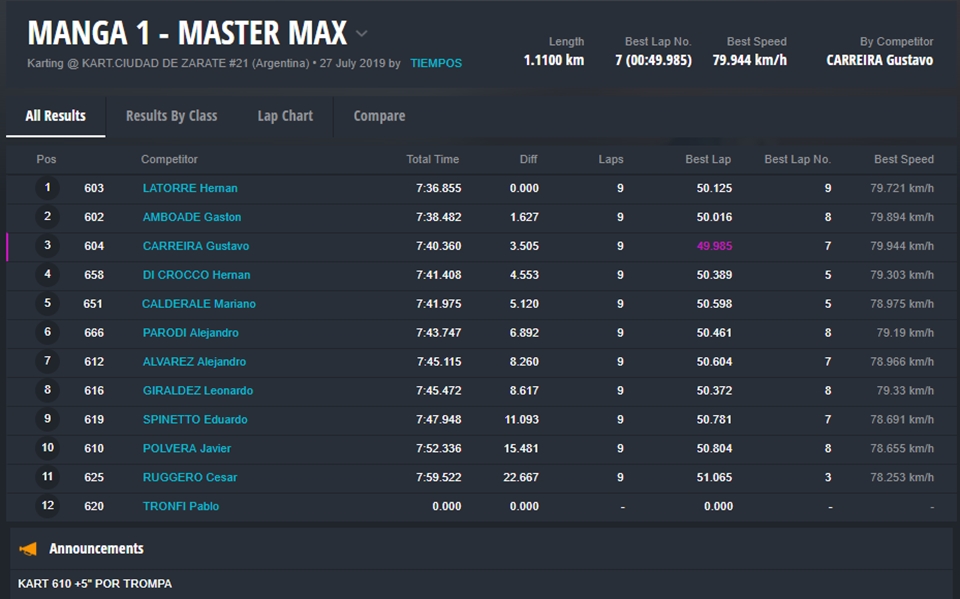This screenshot has height=599, width=960.
Task: Click the position 12 circle badge
Action: tap(47, 506)
